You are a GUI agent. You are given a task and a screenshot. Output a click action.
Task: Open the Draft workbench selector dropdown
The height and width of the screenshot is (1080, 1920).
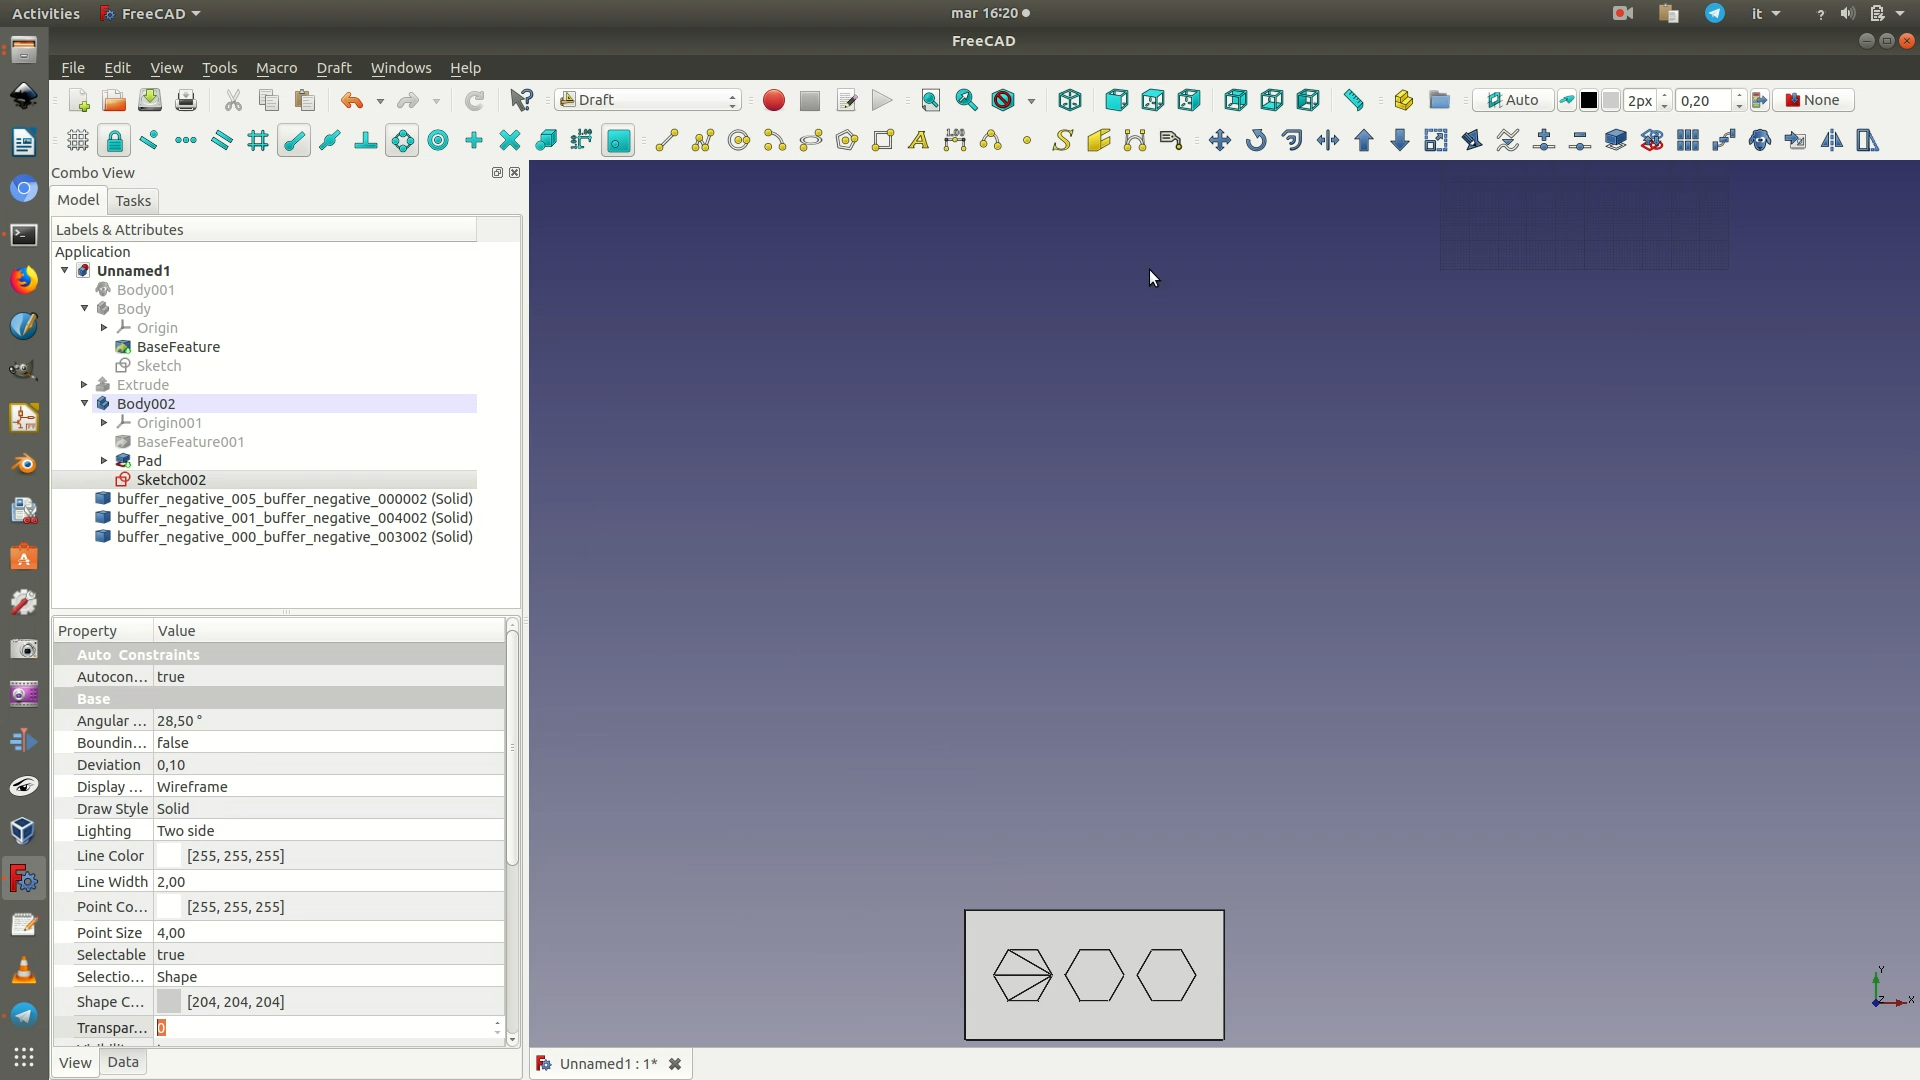(x=649, y=100)
